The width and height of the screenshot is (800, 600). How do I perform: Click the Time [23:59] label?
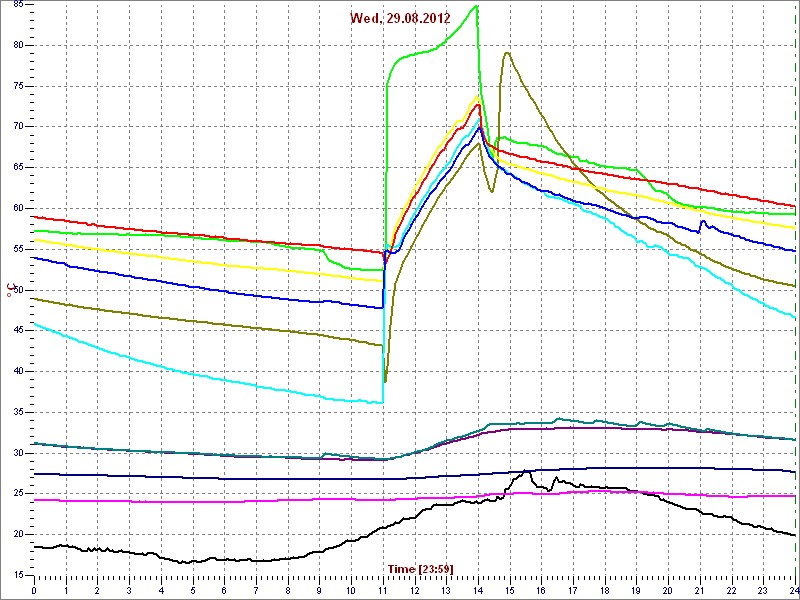click(420, 569)
